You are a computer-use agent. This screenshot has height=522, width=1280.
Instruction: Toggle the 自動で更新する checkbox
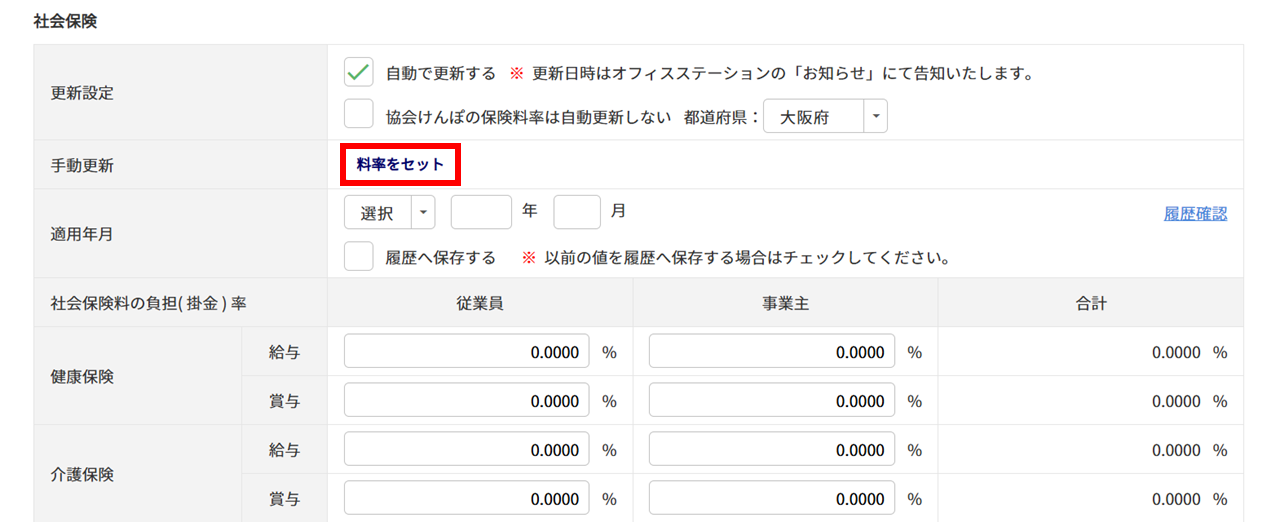[358, 73]
